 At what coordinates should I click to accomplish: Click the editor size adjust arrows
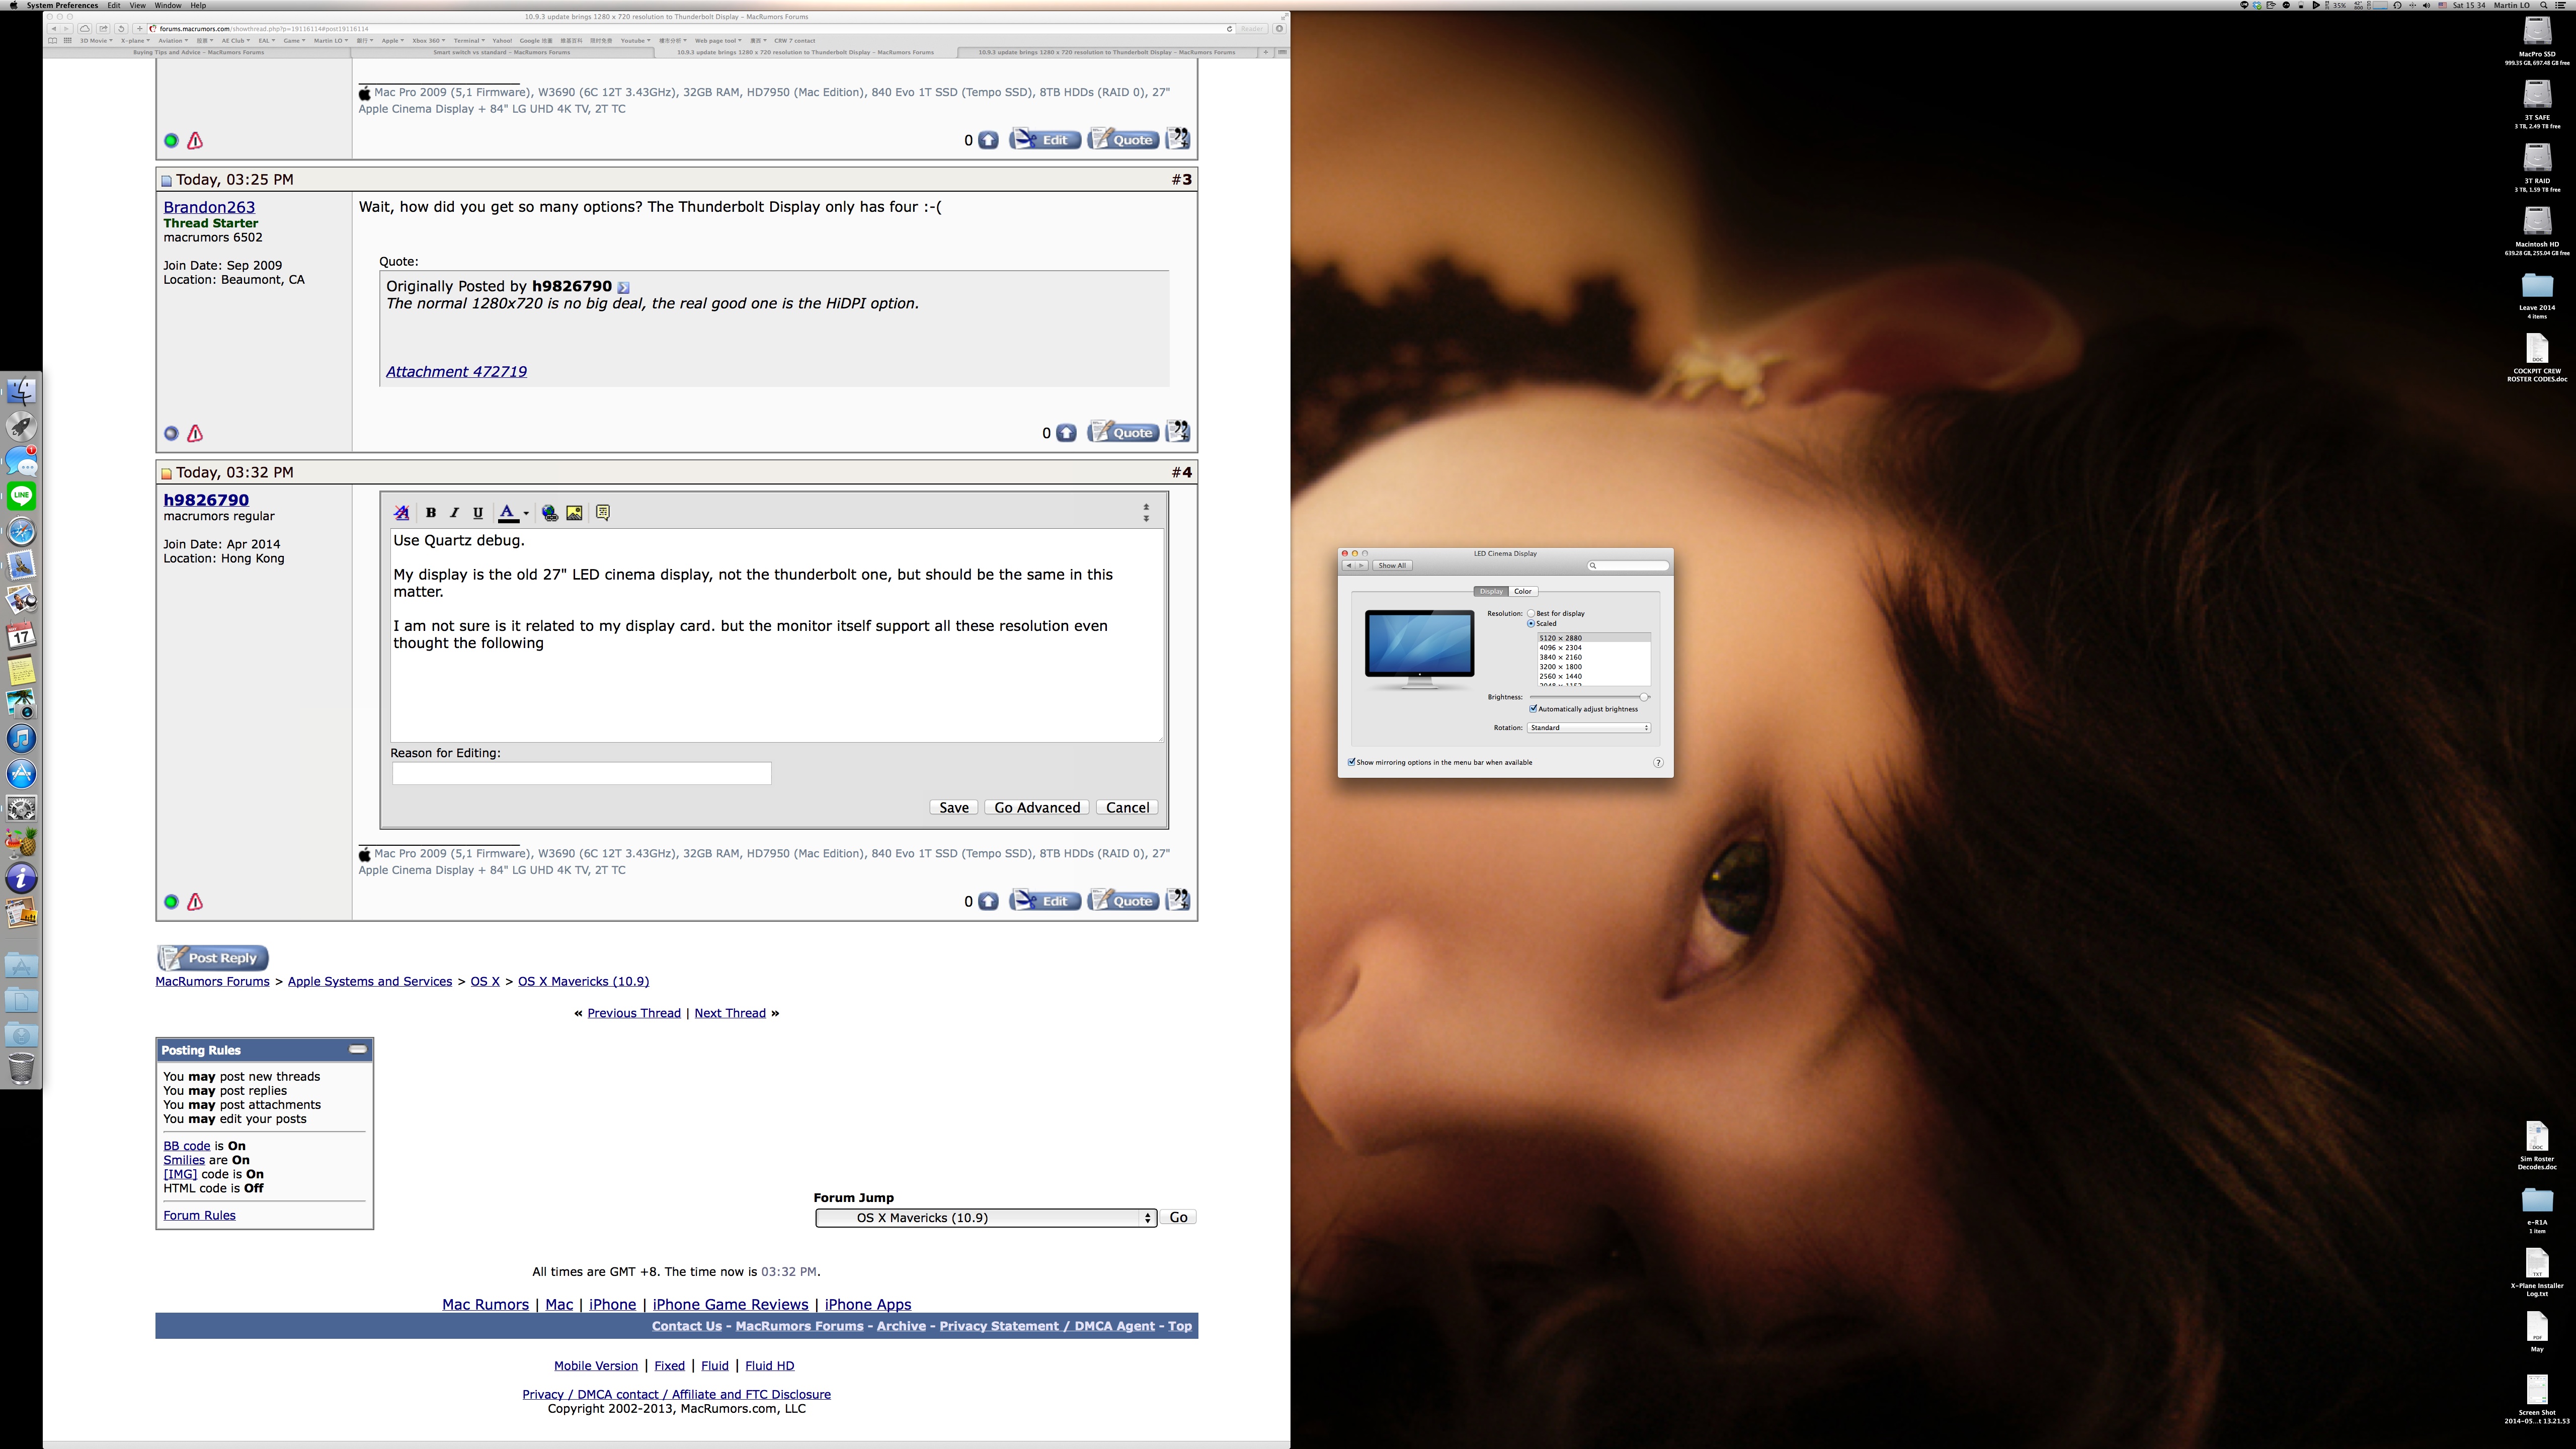(1146, 513)
